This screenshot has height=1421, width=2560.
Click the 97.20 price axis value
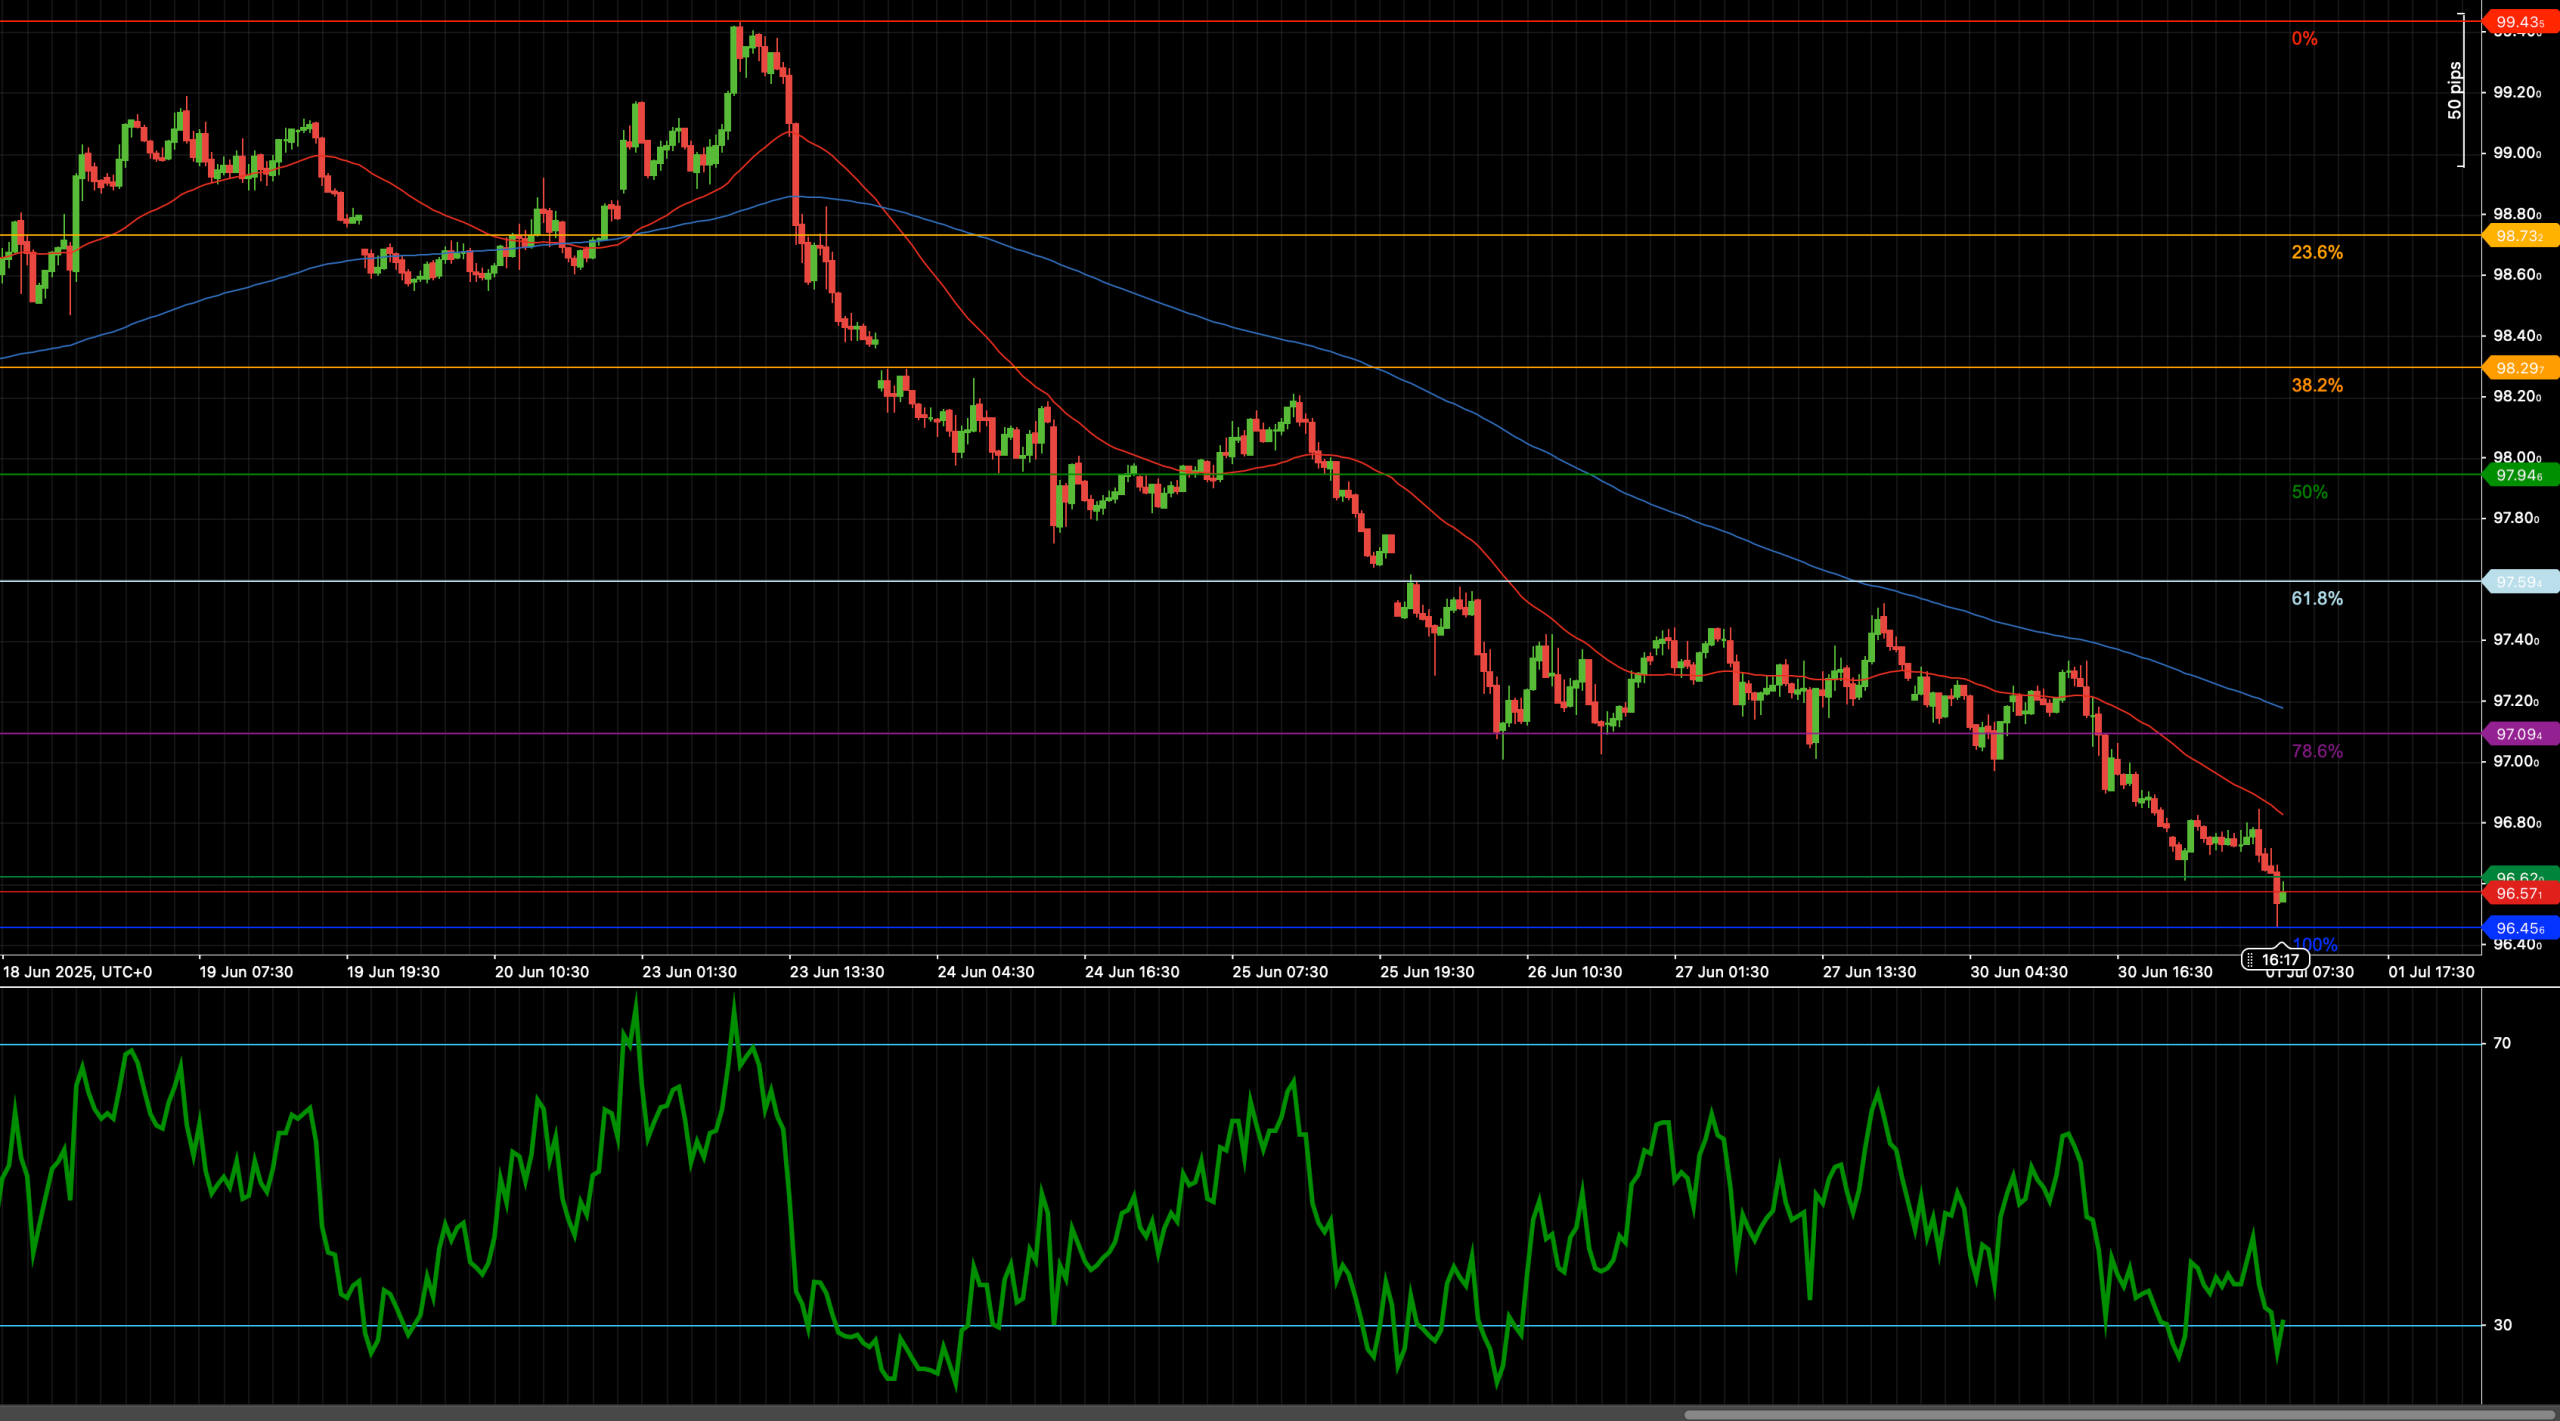coord(2517,701)
